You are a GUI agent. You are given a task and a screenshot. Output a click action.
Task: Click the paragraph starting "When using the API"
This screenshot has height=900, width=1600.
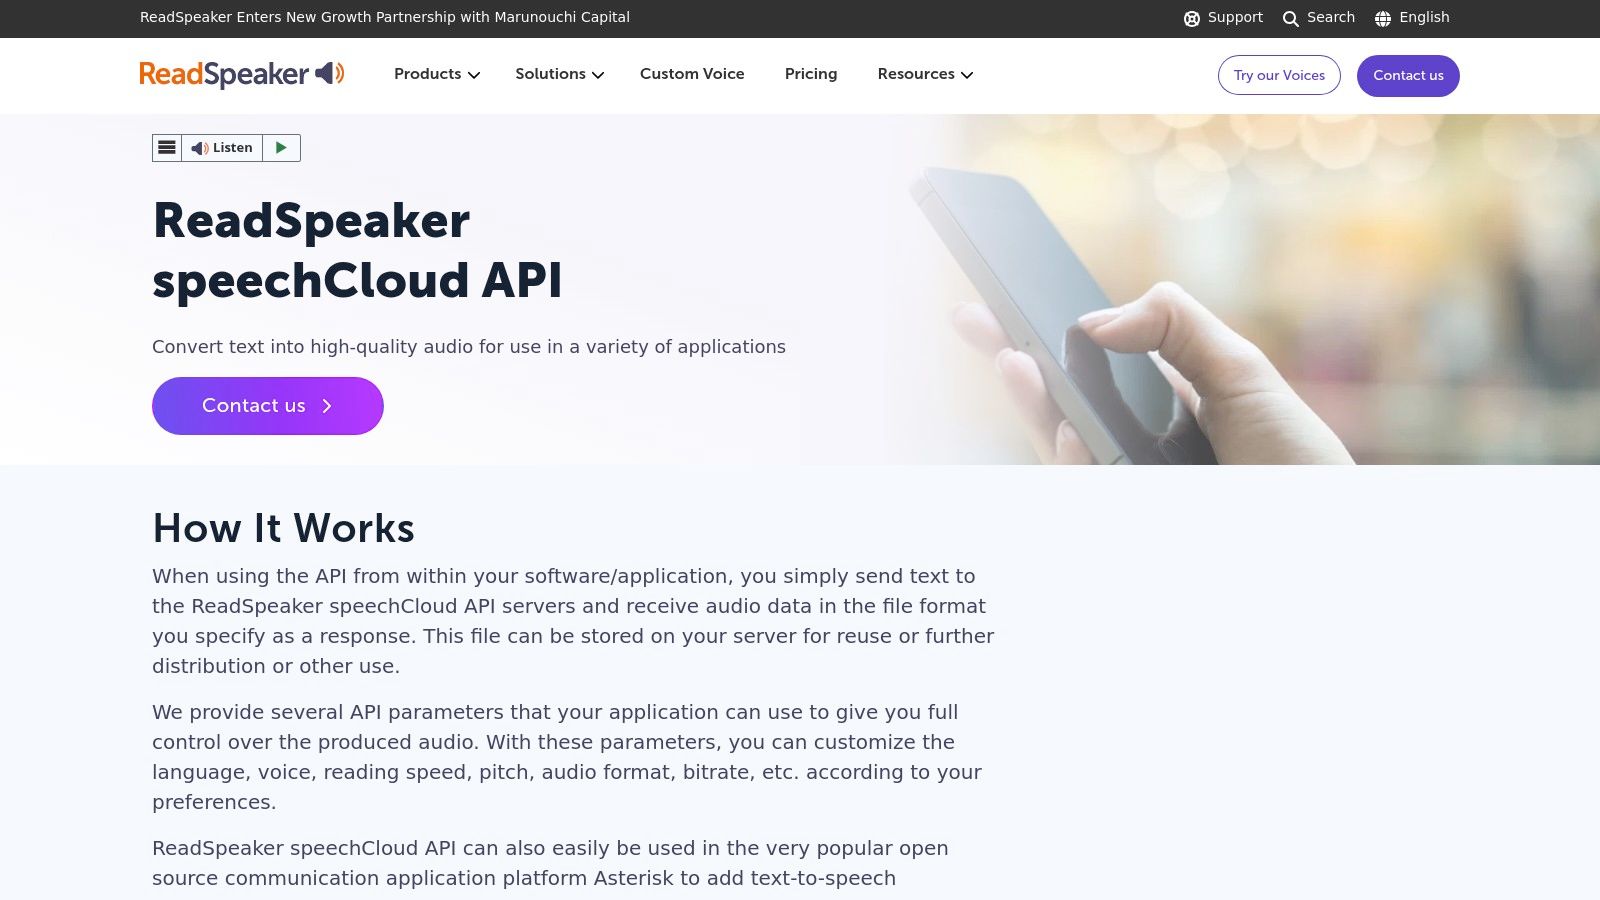[x=573, y=621]
